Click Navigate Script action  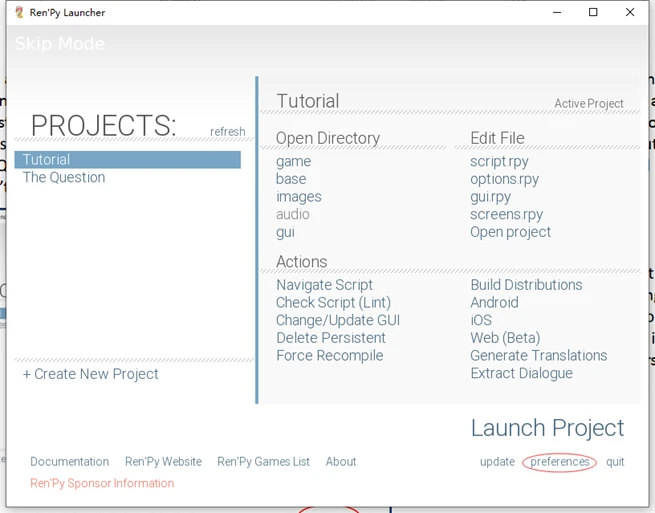point(324,285)
